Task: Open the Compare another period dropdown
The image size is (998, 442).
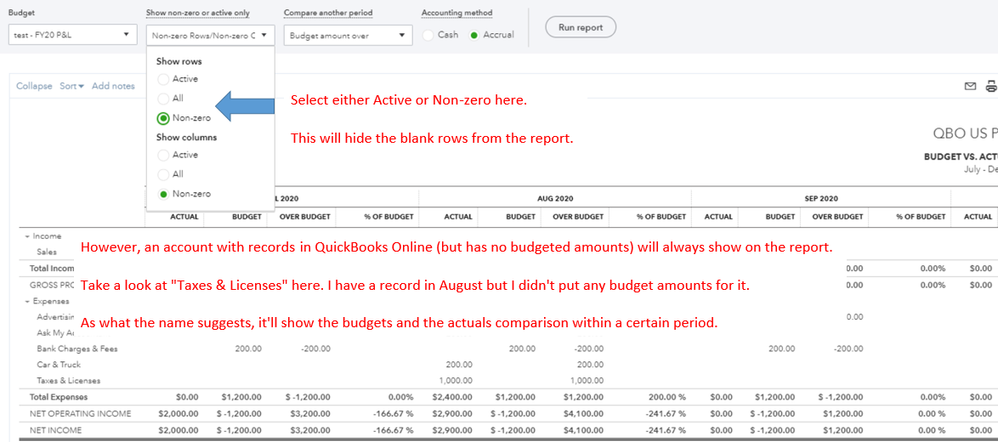Action: click(347, 35)
